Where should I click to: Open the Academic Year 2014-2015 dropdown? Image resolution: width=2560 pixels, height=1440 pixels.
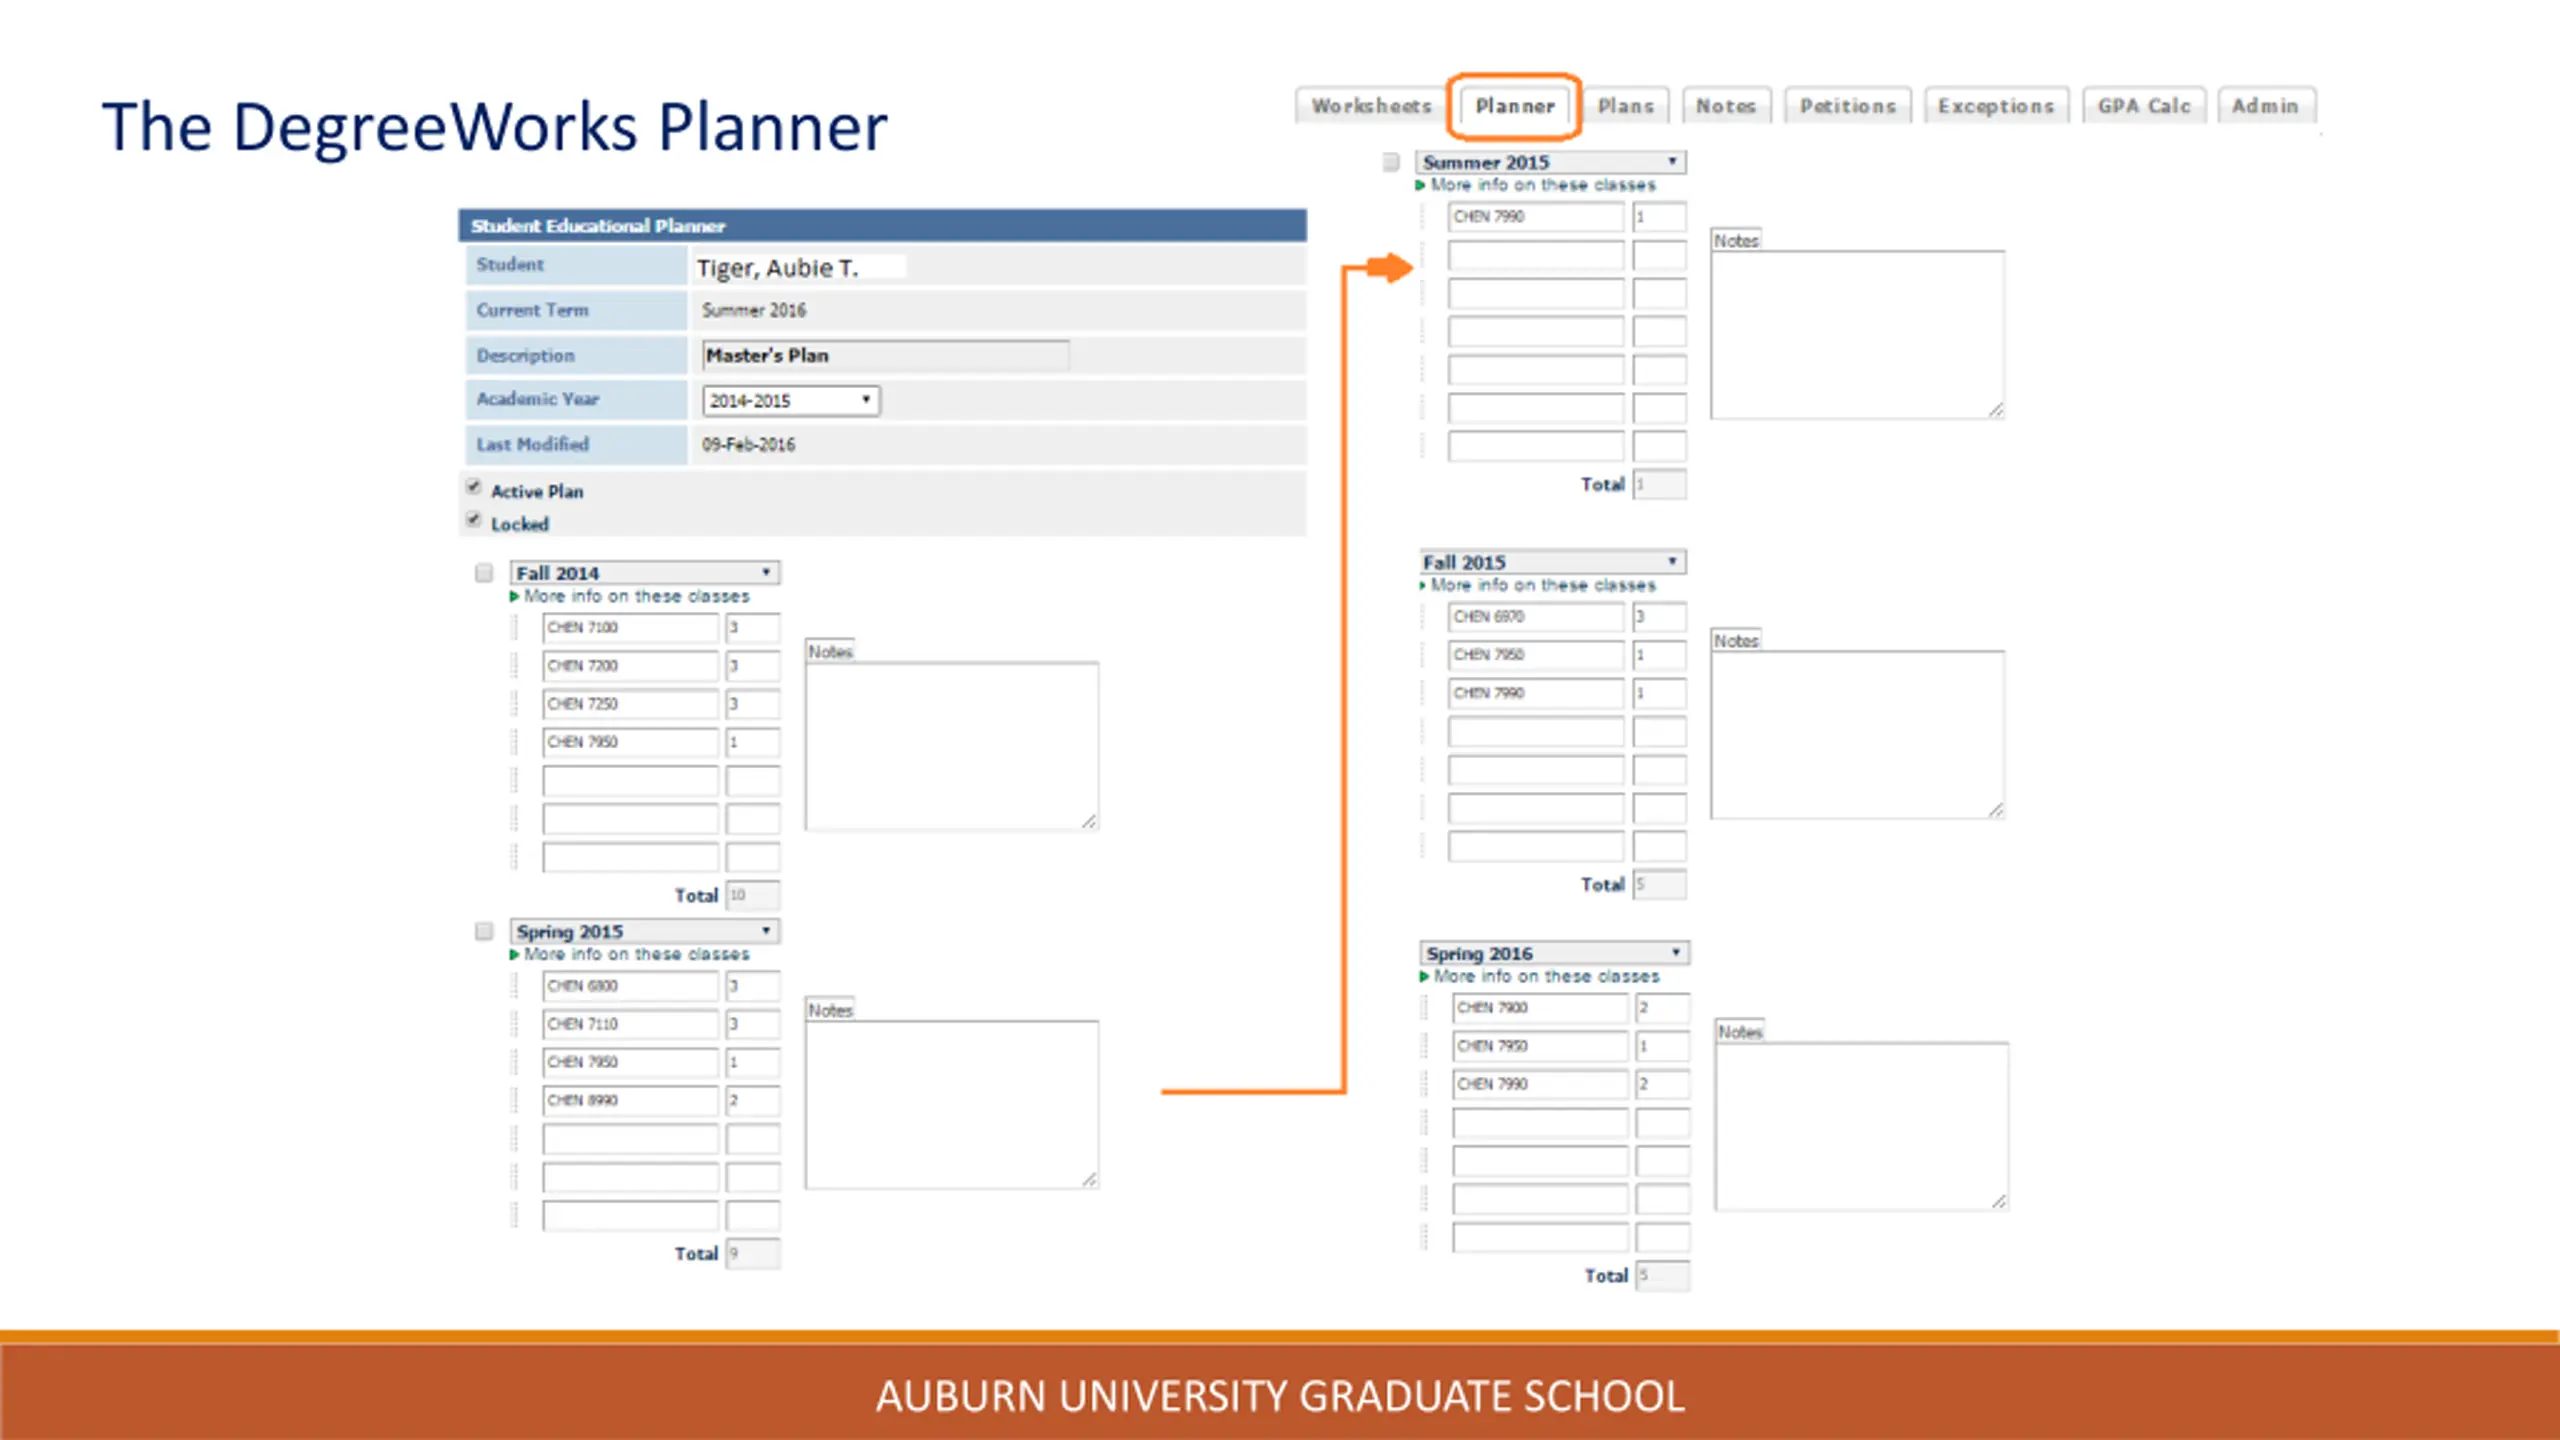(790, 401)
